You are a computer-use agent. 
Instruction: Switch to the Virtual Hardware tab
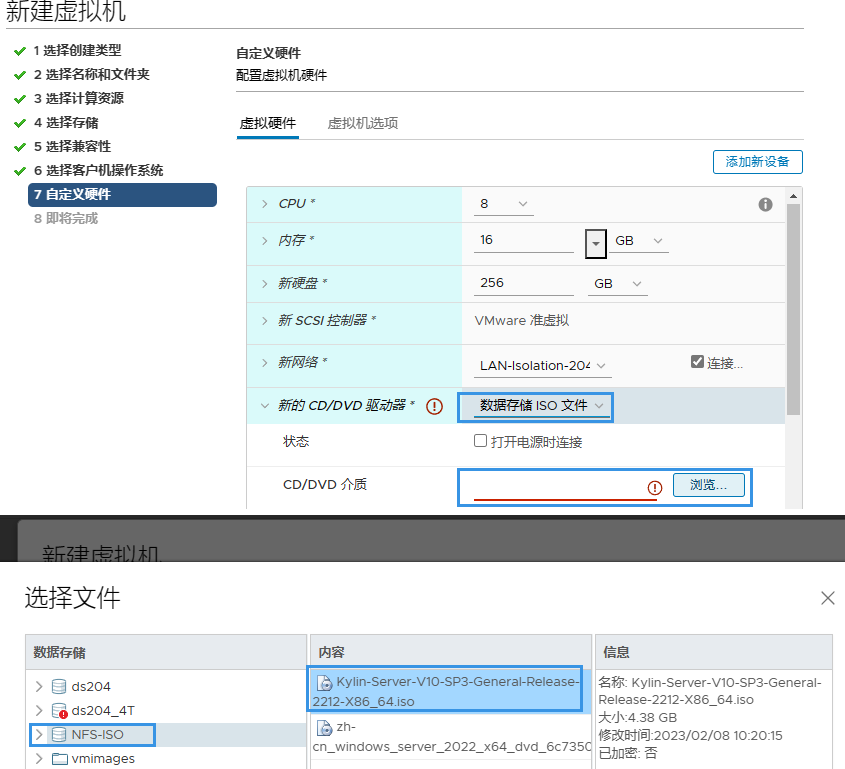click(268, 123)
